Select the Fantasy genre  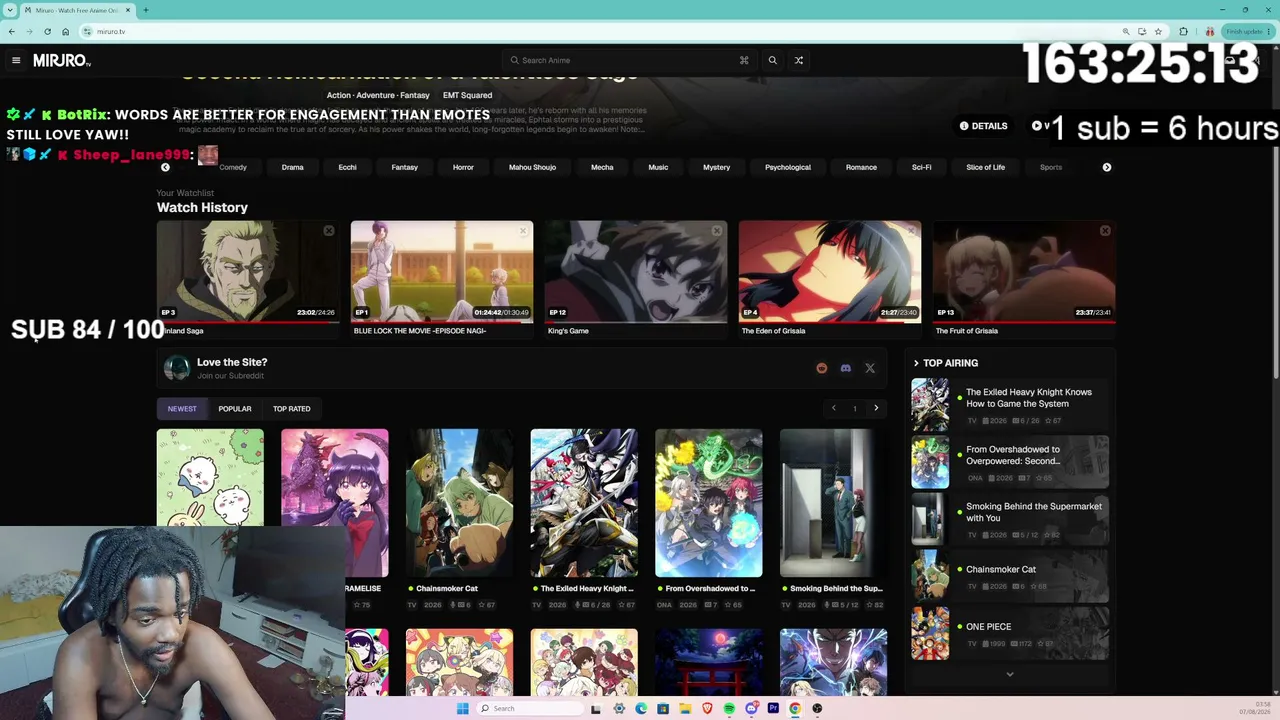click(404, 167)
